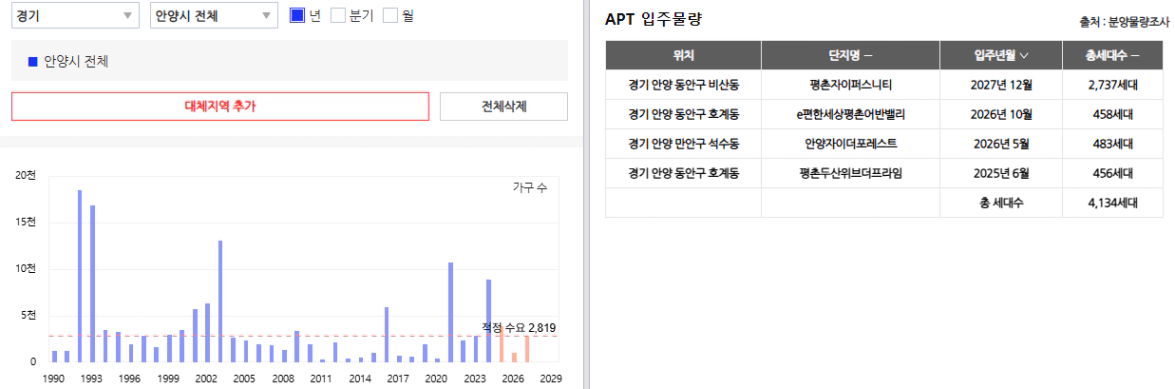Uncheck the 년 yearly checkbox
The width and height of the screenshot is (1175, 389).
[x=297, y=15]
